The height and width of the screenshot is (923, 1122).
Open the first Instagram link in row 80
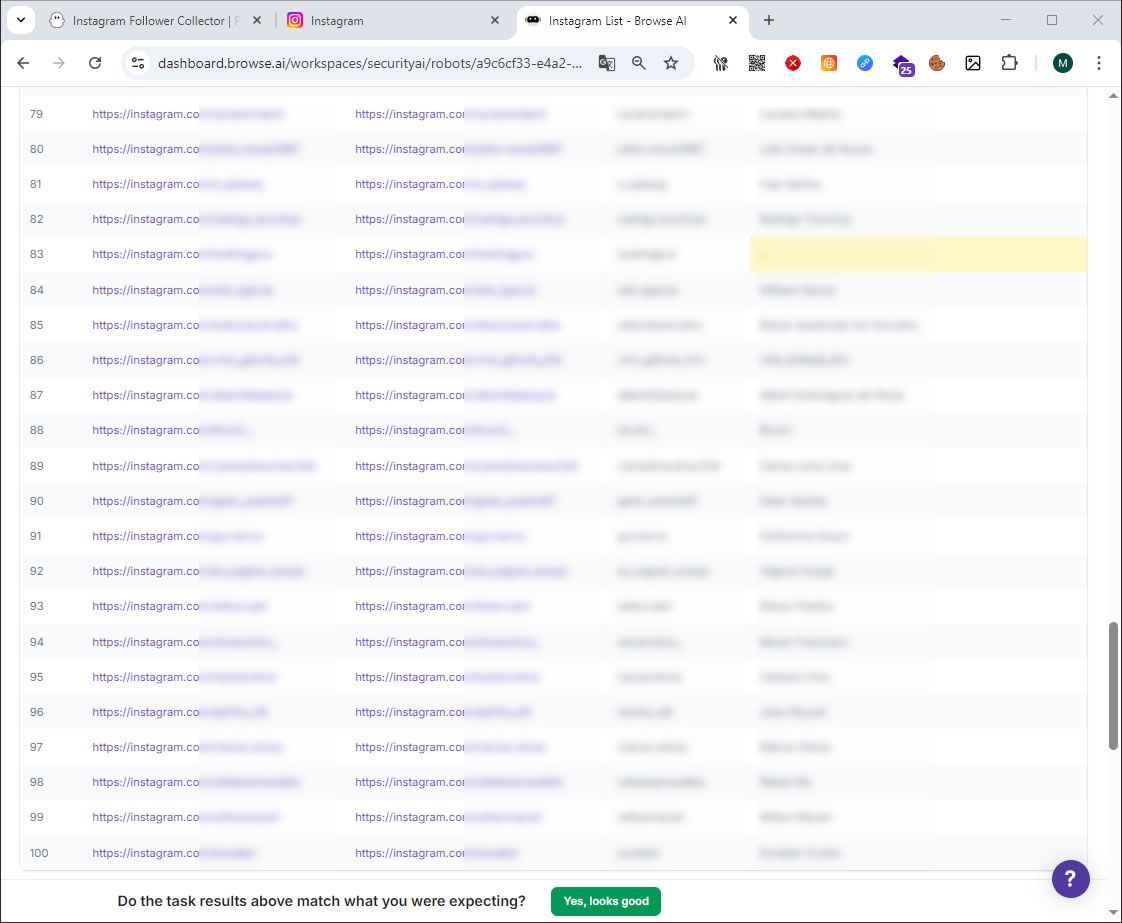[x=195, y=149]
